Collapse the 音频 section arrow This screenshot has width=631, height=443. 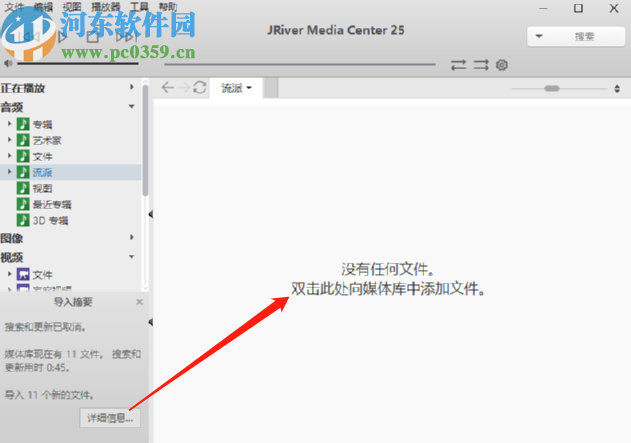click(132, 106)
